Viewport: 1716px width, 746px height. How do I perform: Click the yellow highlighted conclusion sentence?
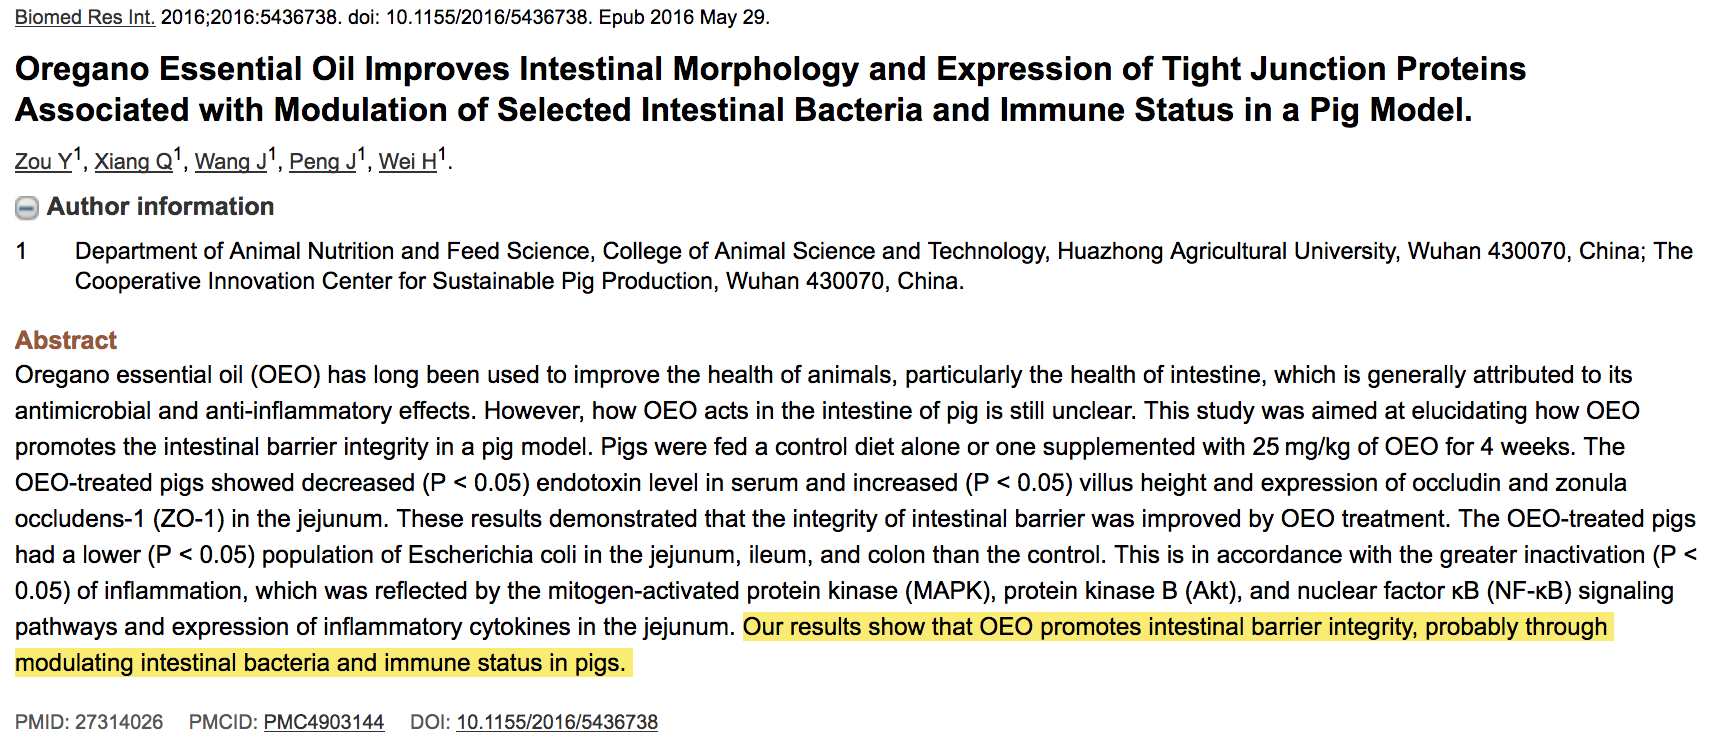click(x=1175, y=627)
